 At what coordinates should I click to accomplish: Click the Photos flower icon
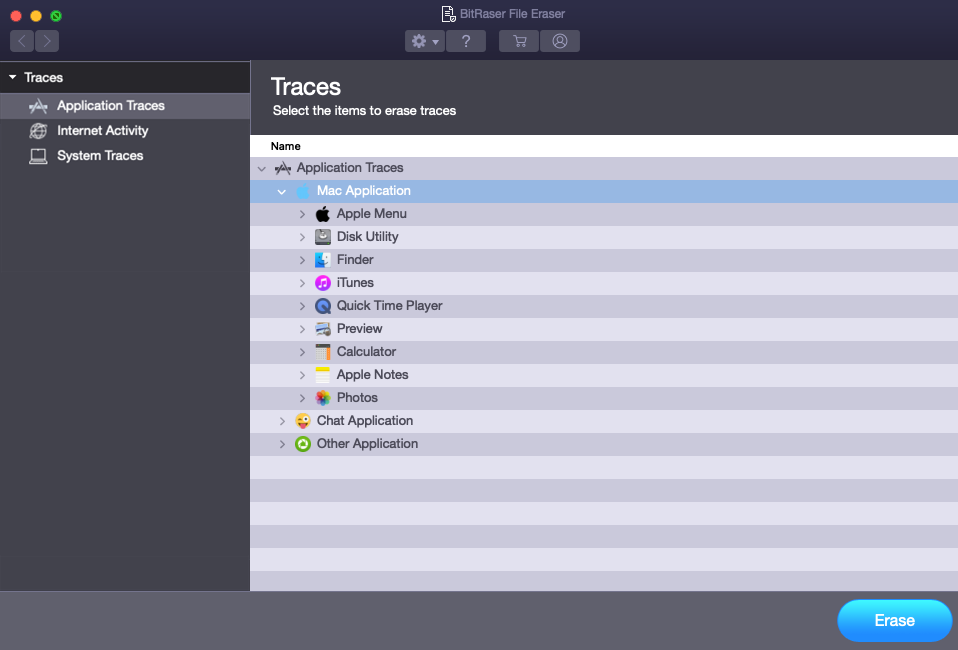click(x=323, y=398)
